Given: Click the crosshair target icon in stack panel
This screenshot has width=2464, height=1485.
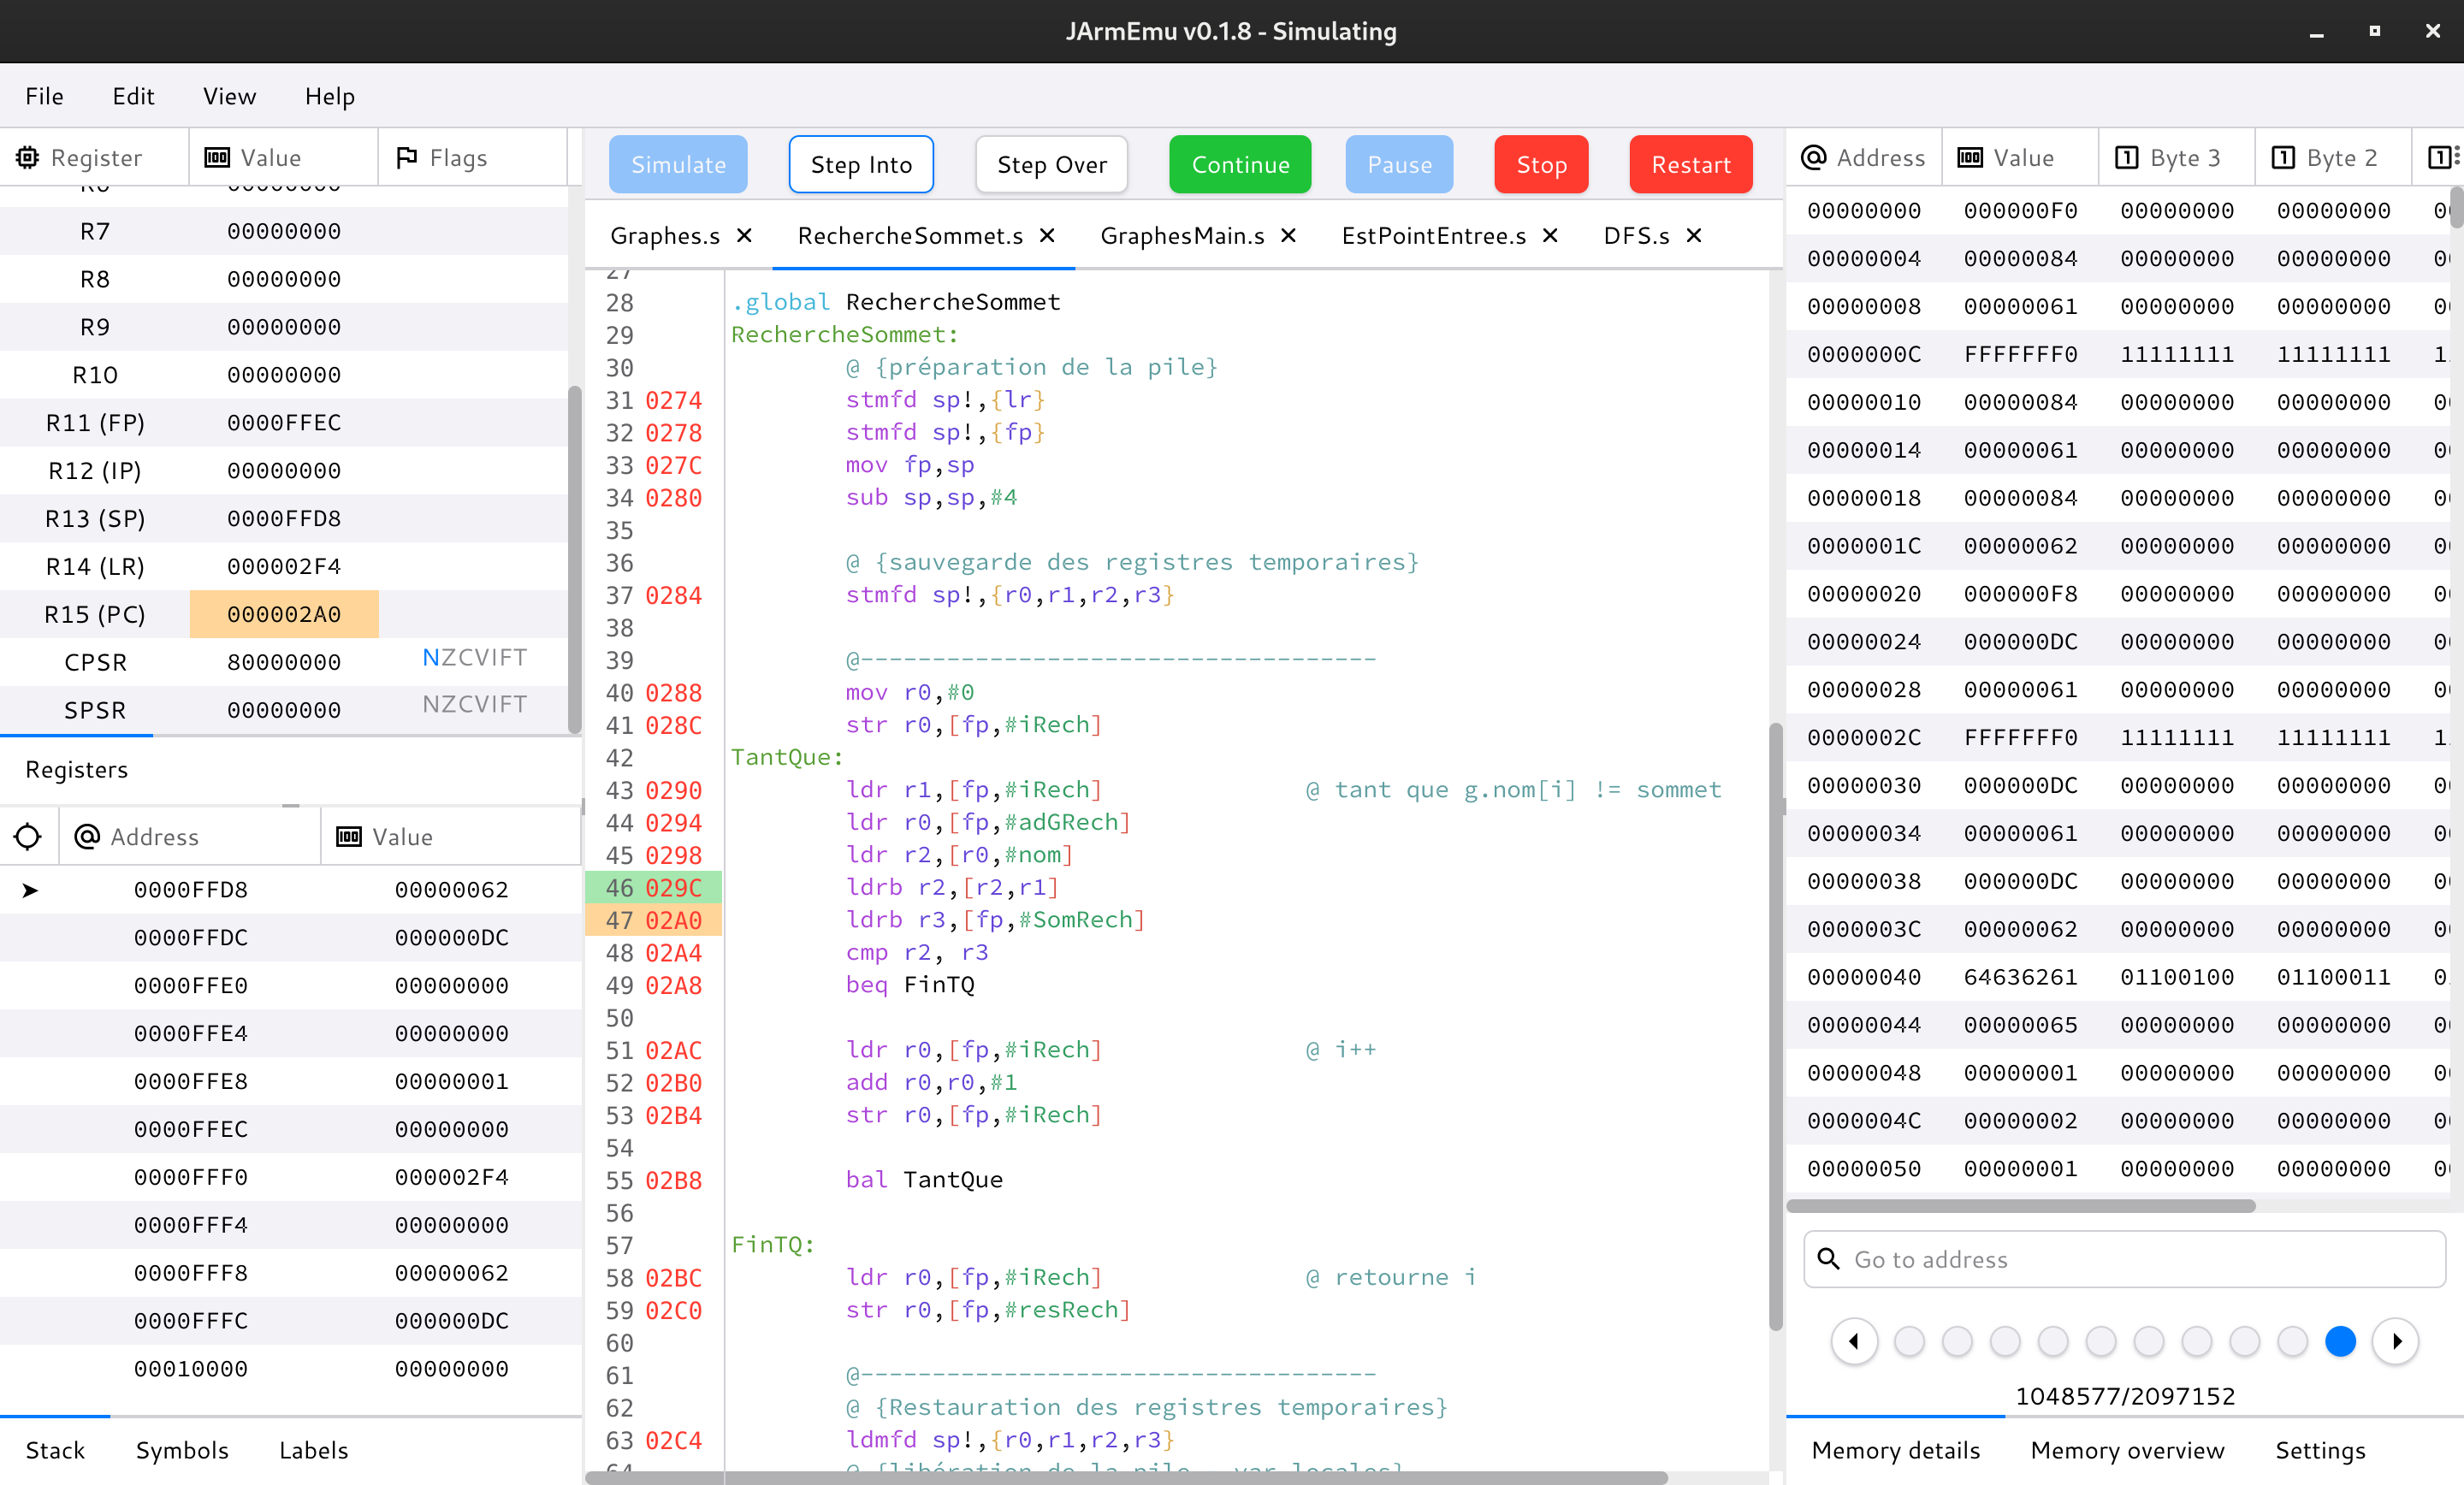Looking at the screenshot, I should (28, 836).
